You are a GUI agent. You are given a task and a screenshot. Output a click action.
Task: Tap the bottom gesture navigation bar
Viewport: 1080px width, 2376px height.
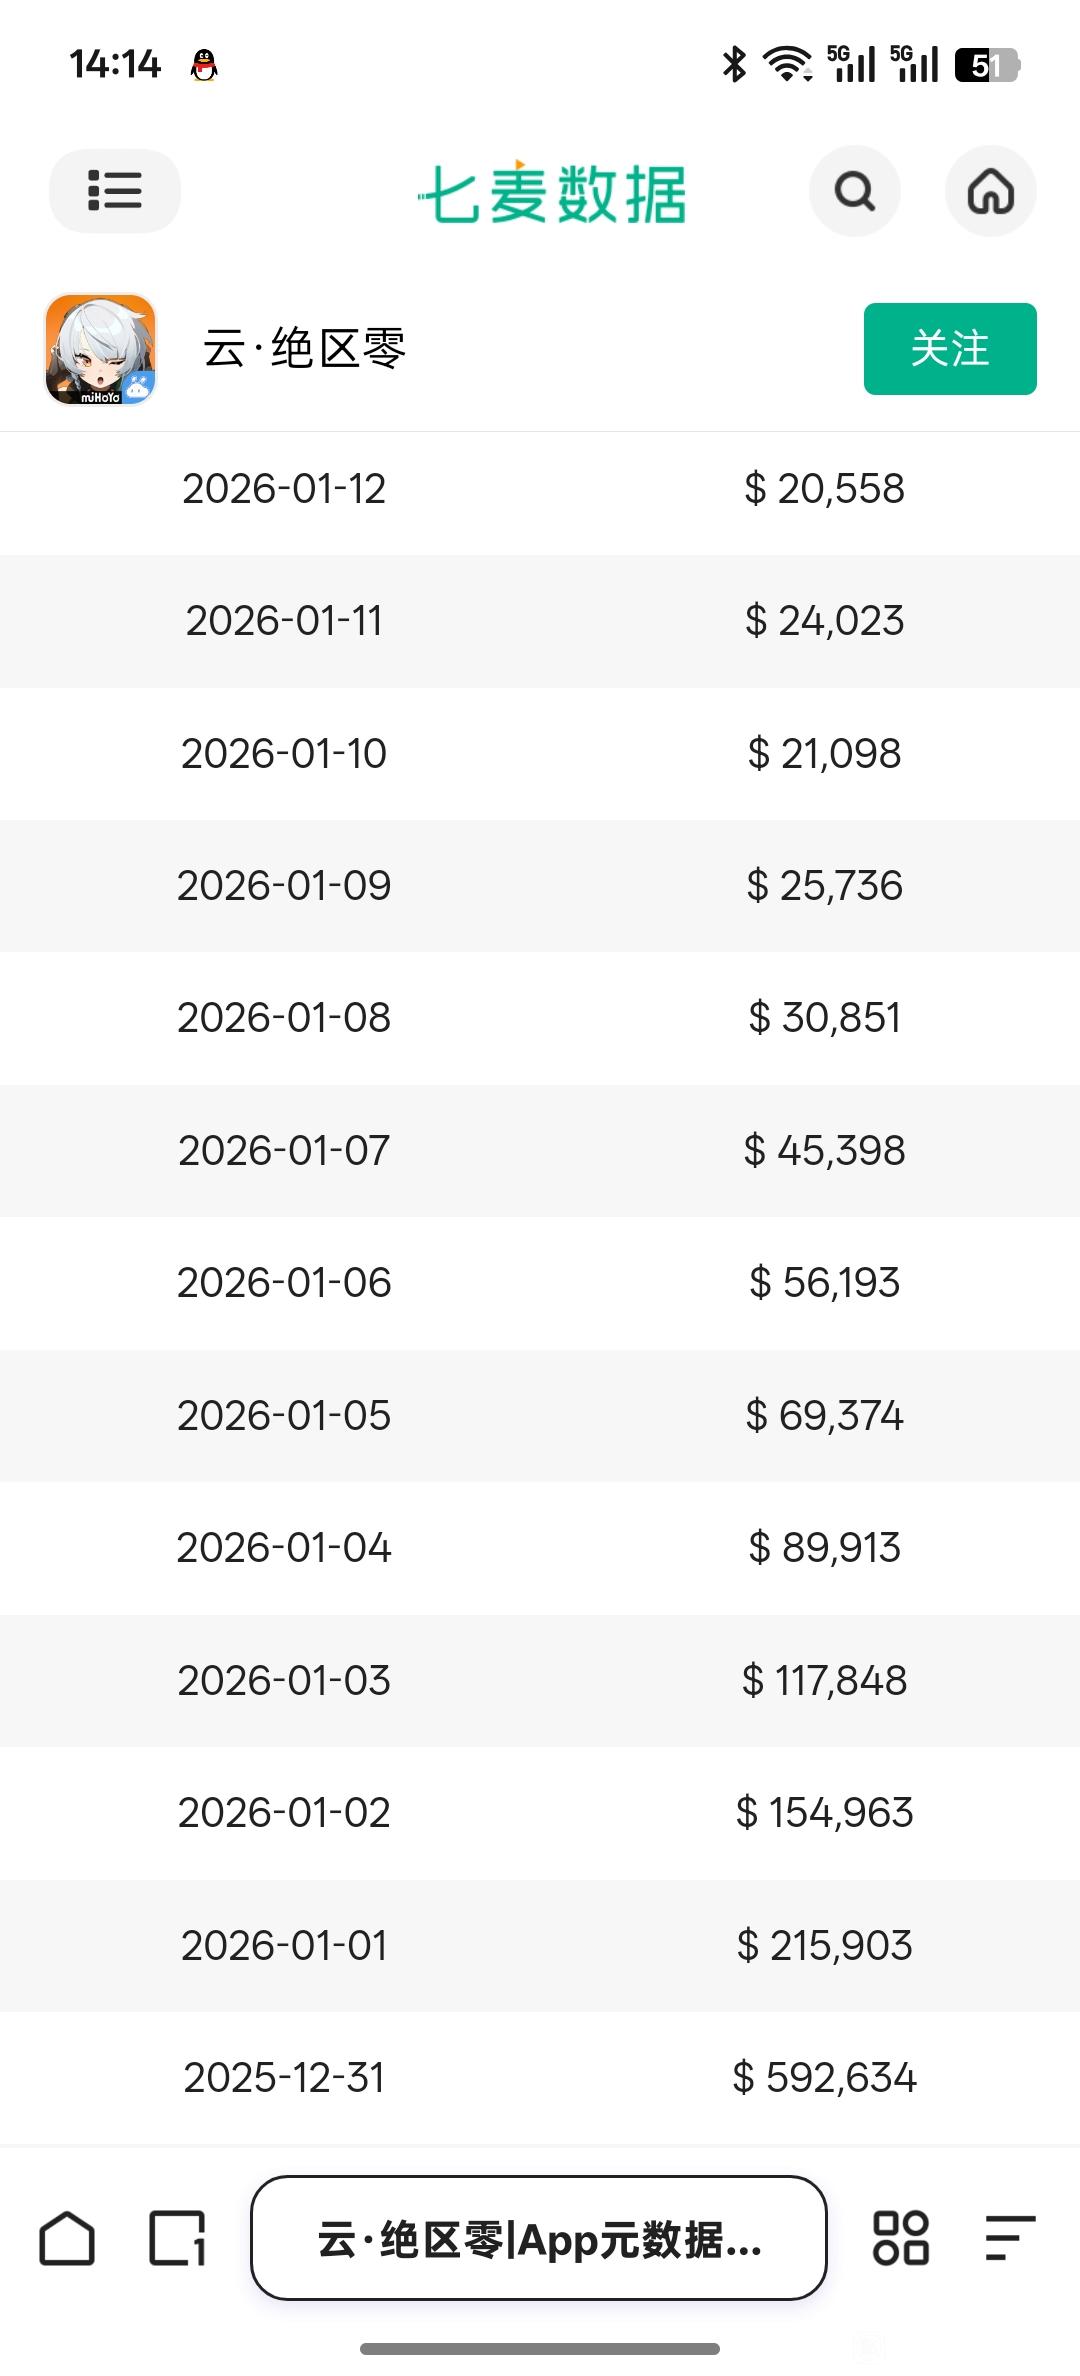[540, 2348]
